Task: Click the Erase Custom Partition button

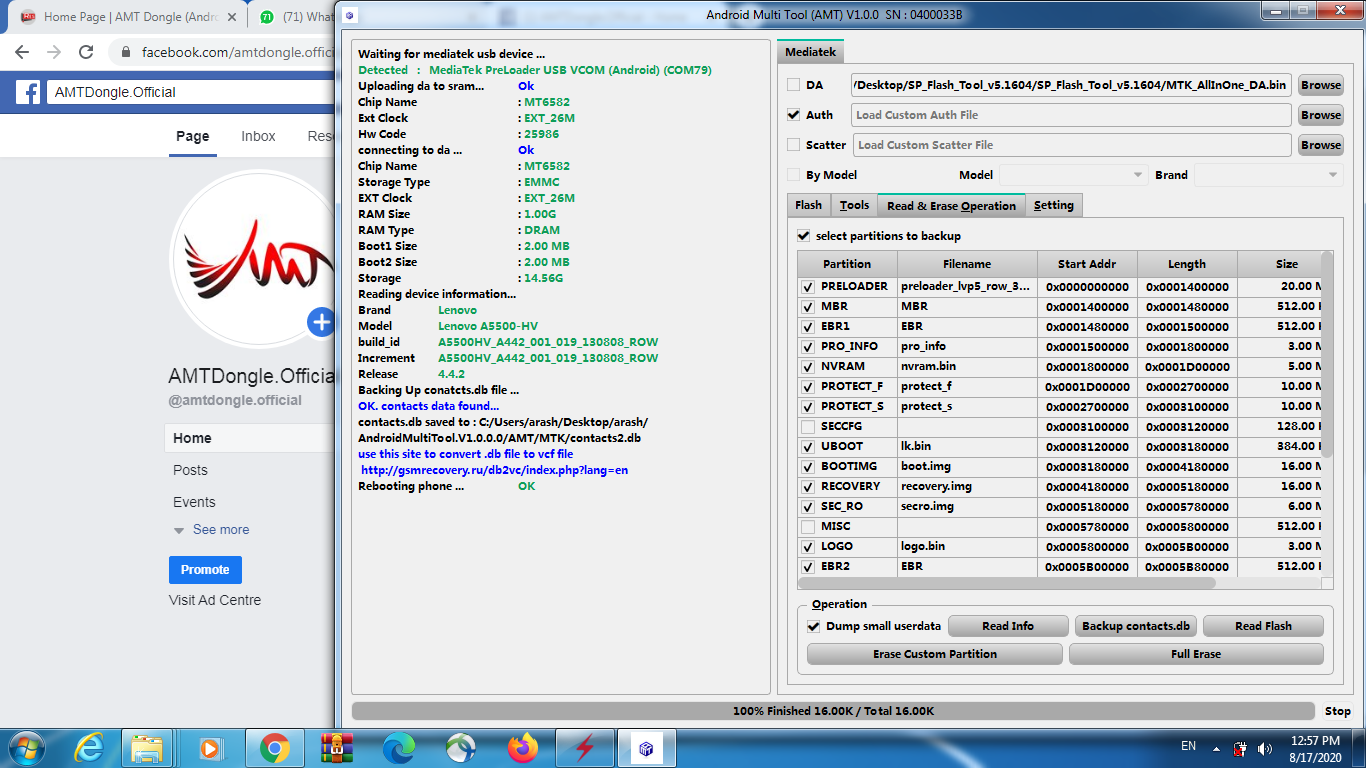Action: pos(934,654)
